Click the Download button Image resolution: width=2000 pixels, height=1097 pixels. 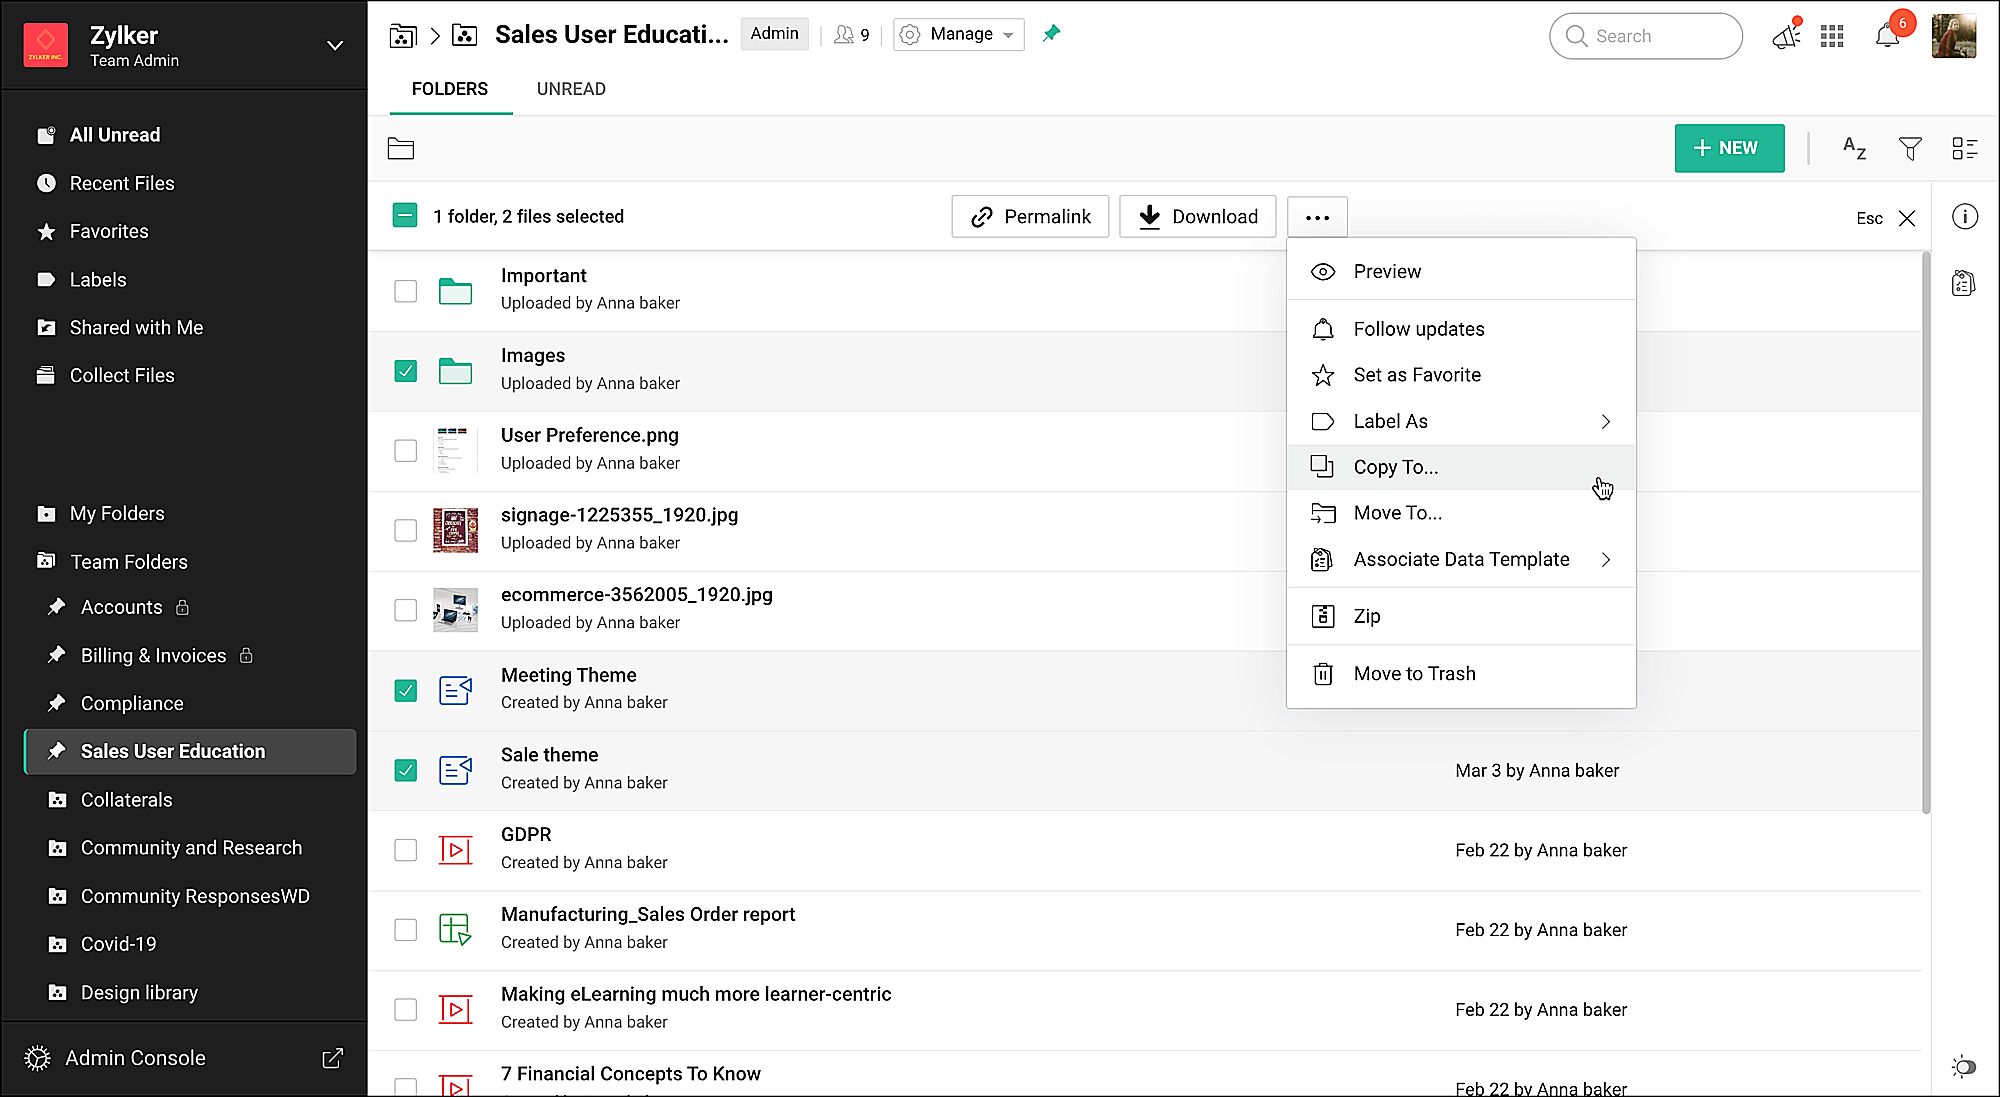1197,217
